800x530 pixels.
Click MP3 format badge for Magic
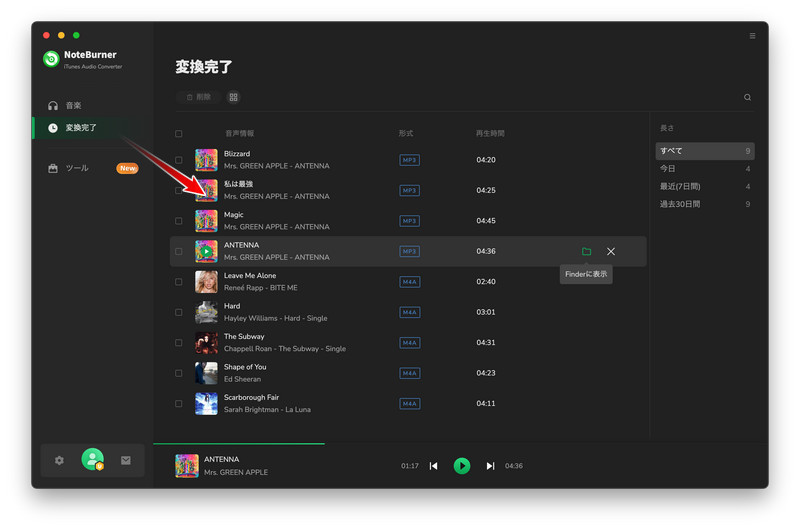point(409,221)
